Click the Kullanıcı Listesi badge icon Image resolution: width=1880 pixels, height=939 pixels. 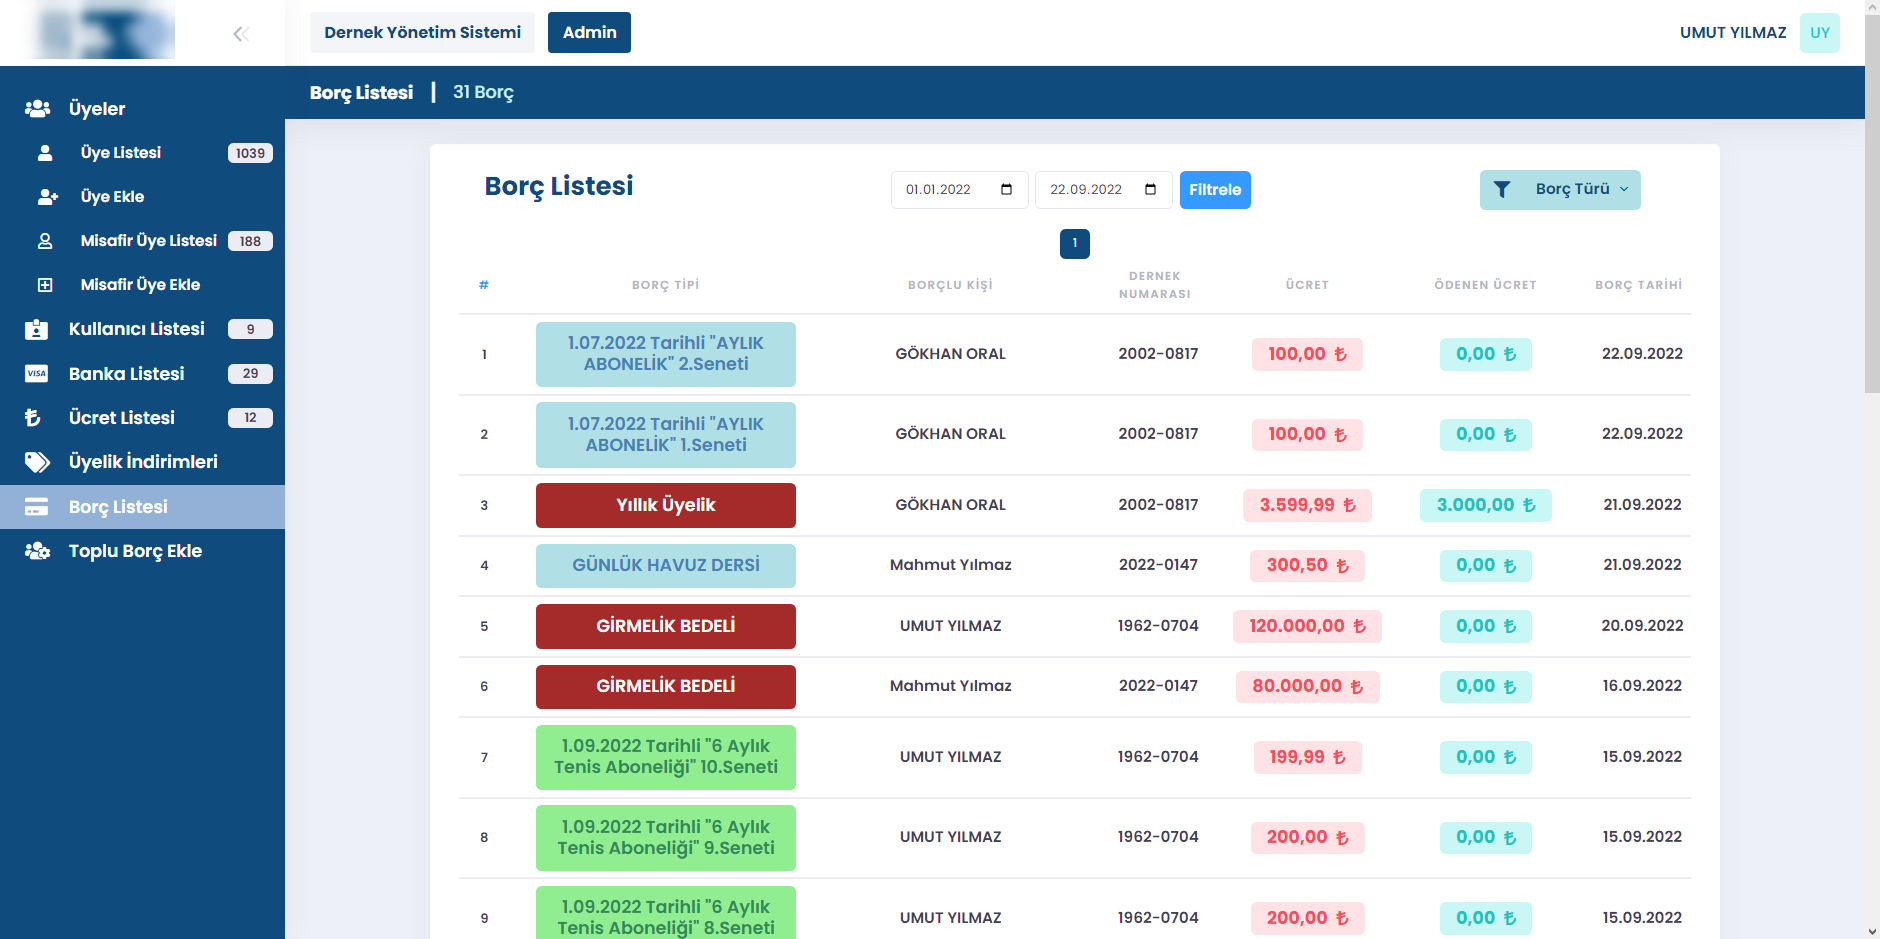(37, 329)
